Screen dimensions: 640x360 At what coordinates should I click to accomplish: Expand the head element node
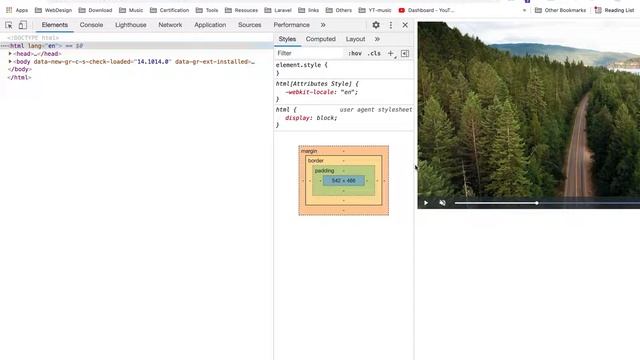pyautogui.click(x=10, y=53)
